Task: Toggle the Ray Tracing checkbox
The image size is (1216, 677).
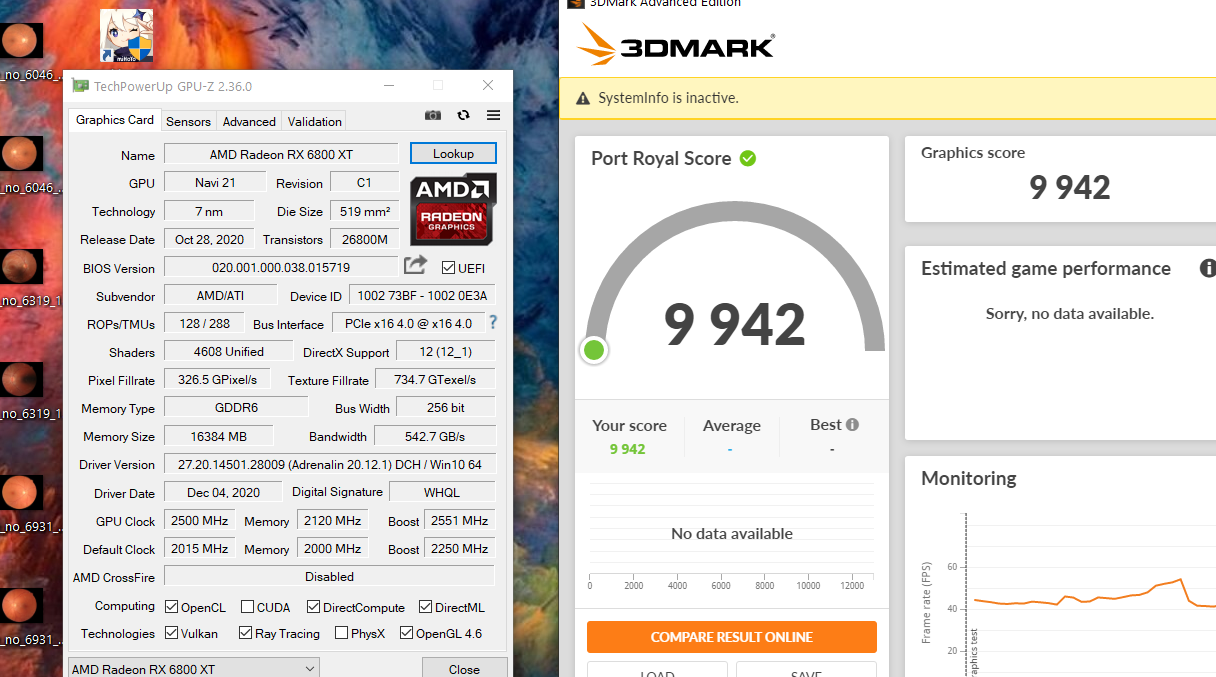Action: click(x=245, y=633)
